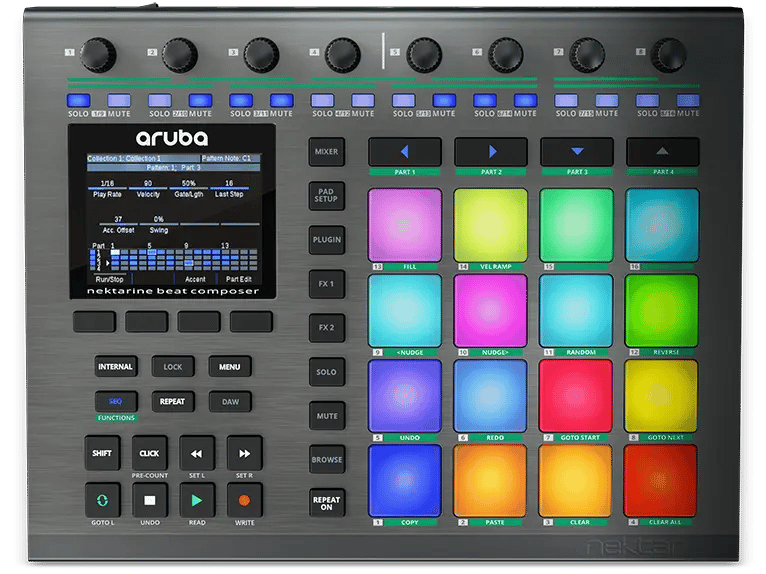Tap the REDO pad 6
The height and width of the screenshot is (574, 766).
point(490,396)
